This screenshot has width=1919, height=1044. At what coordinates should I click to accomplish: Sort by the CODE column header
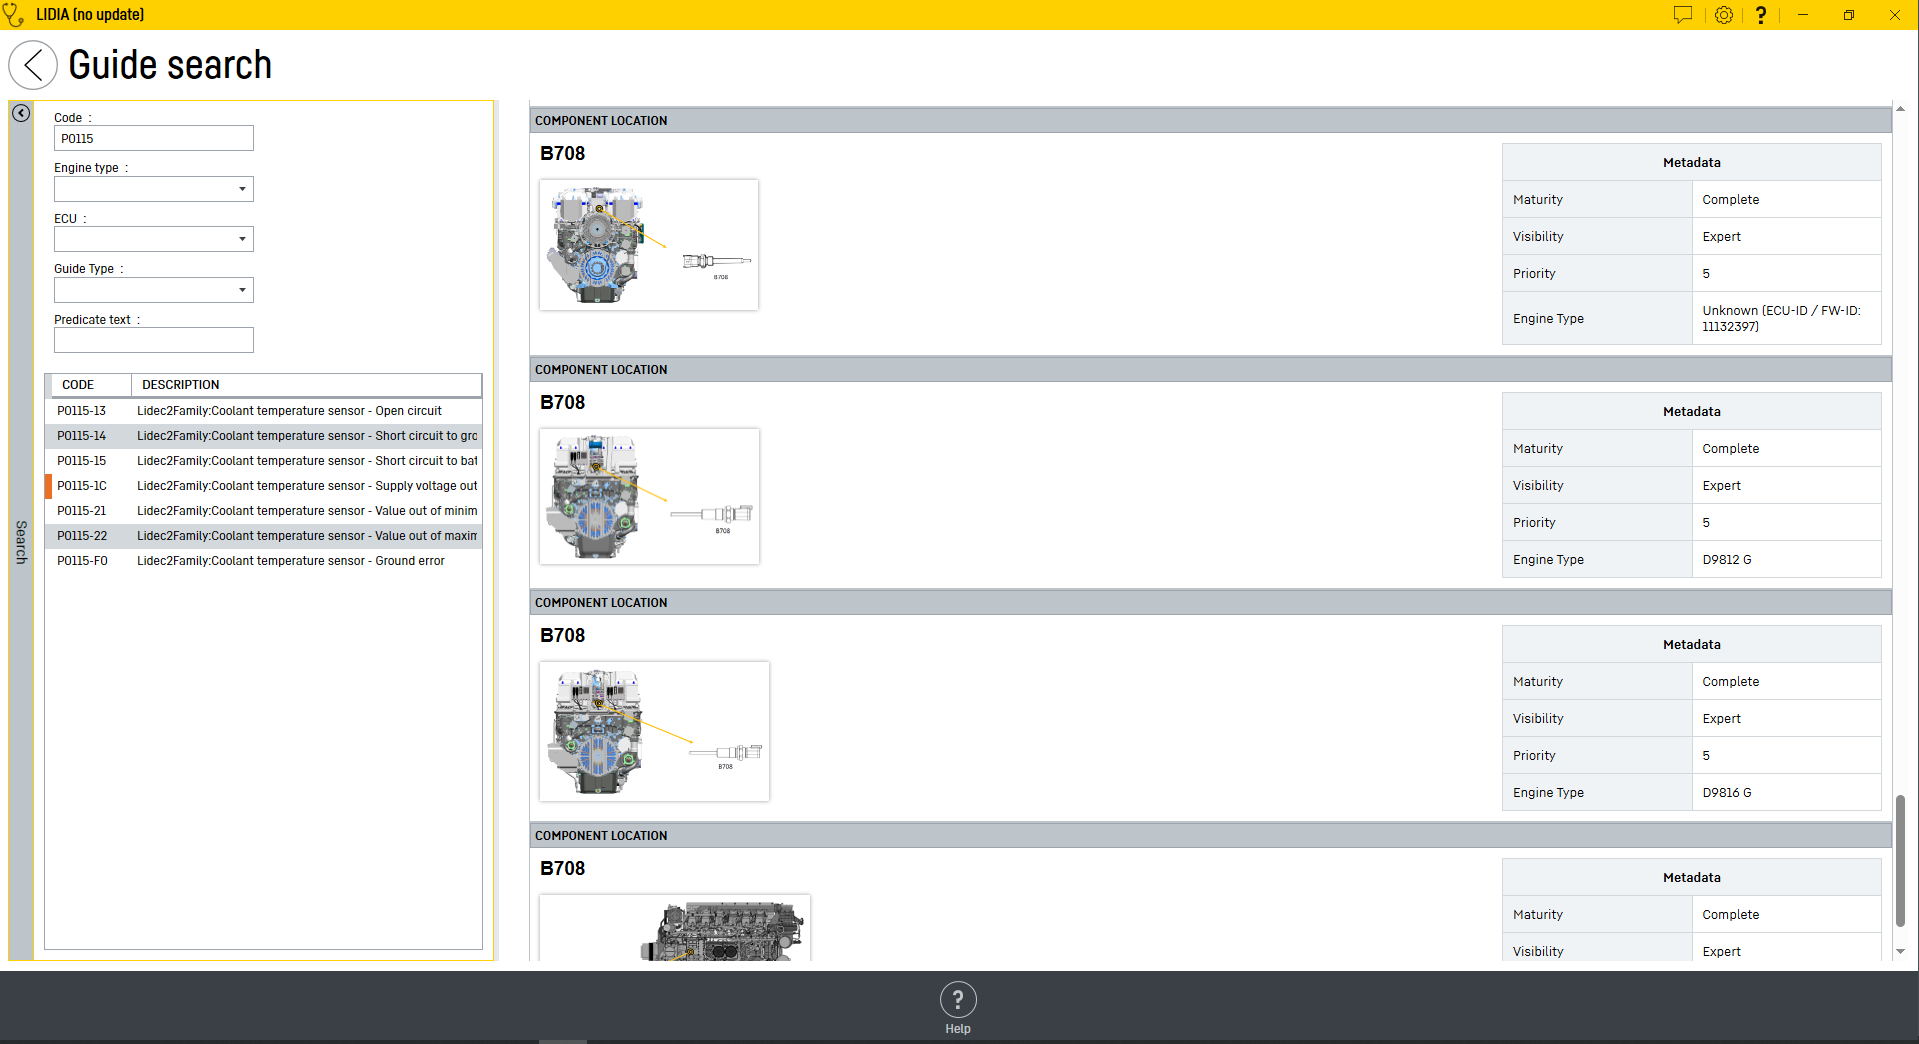[x=78, y=385]
